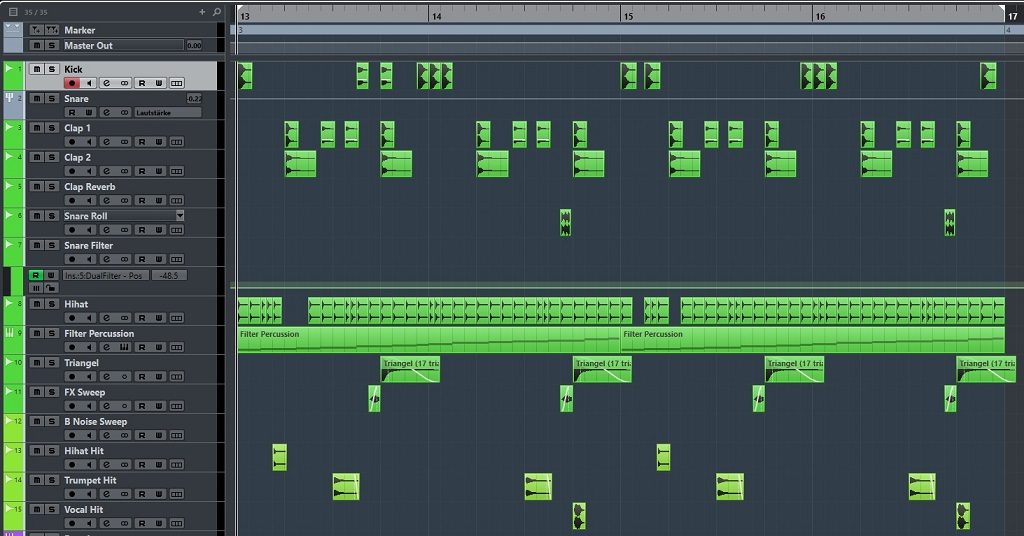Click mute automation icon on DualFilter lane
The image size is (1024, 536).
[37, 288]
